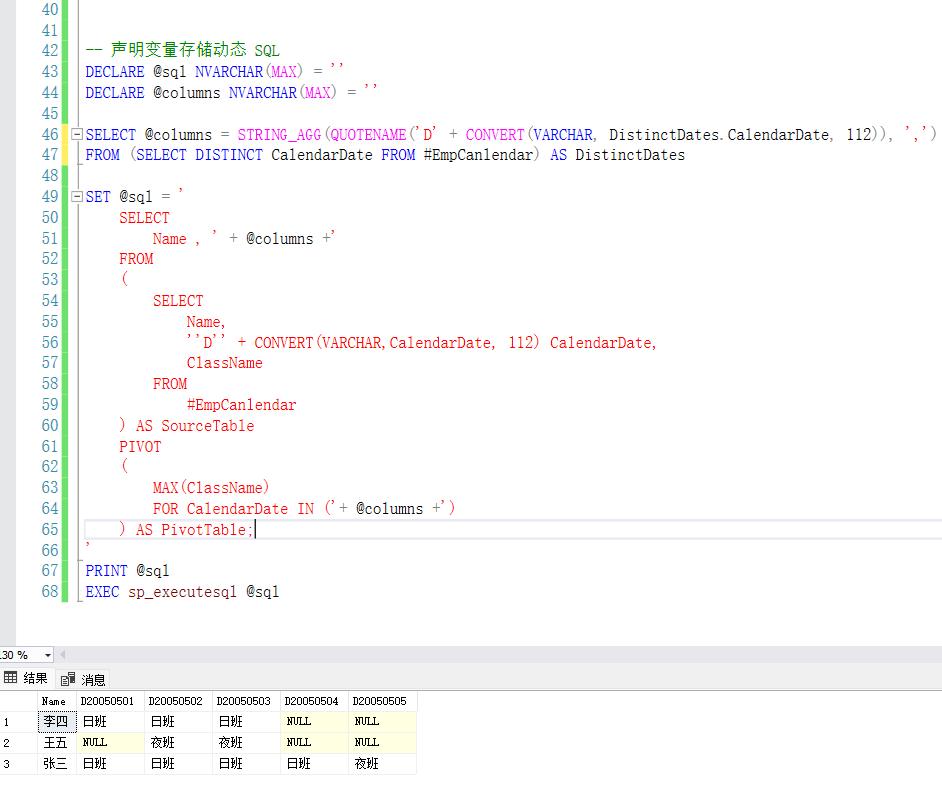Select row header number 1 in results
Screen dimensions: 942x793
18,722
